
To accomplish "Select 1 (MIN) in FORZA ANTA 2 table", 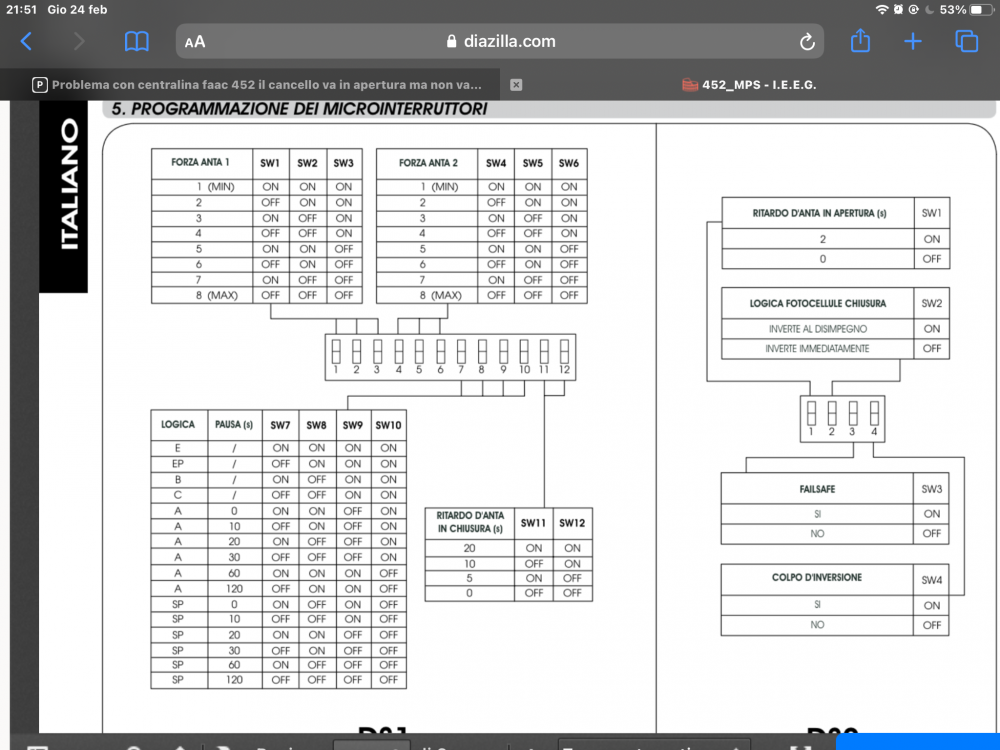I will coord(439,187).
